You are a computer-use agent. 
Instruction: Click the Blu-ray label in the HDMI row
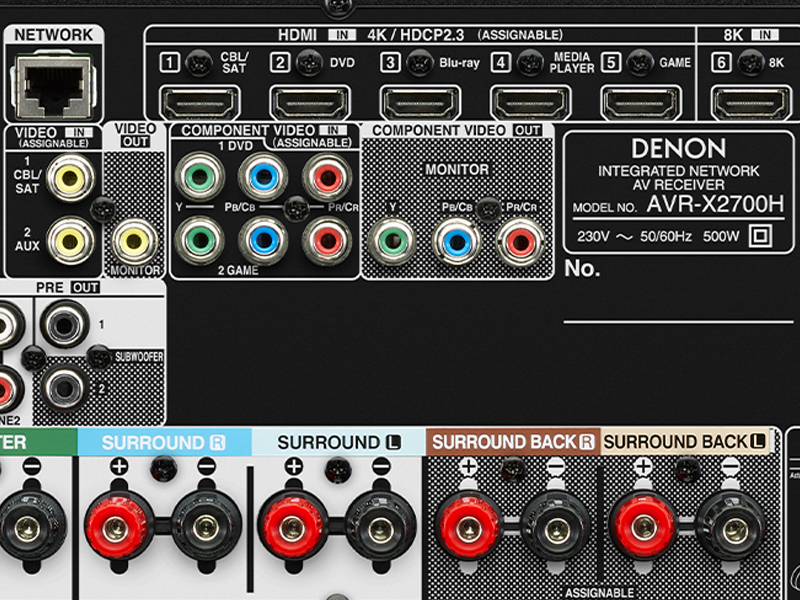point(459,63)
